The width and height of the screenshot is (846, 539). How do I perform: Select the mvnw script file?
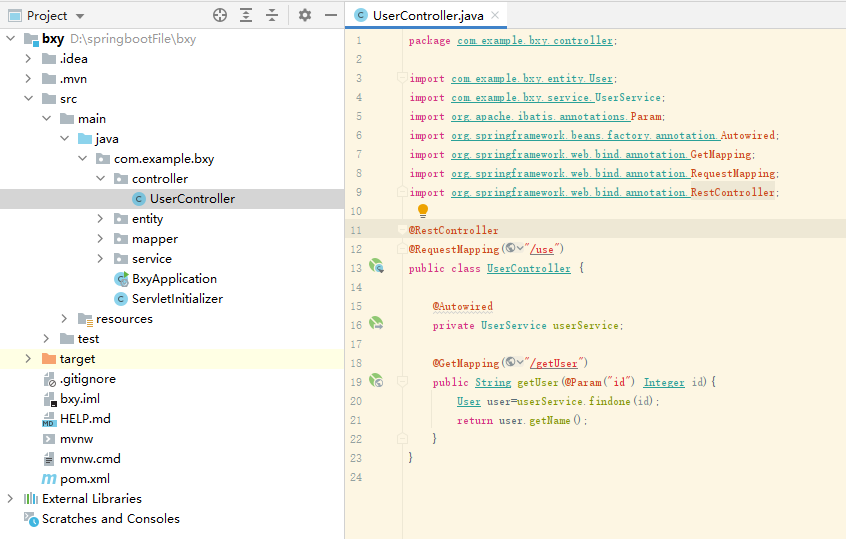(77, 439)
